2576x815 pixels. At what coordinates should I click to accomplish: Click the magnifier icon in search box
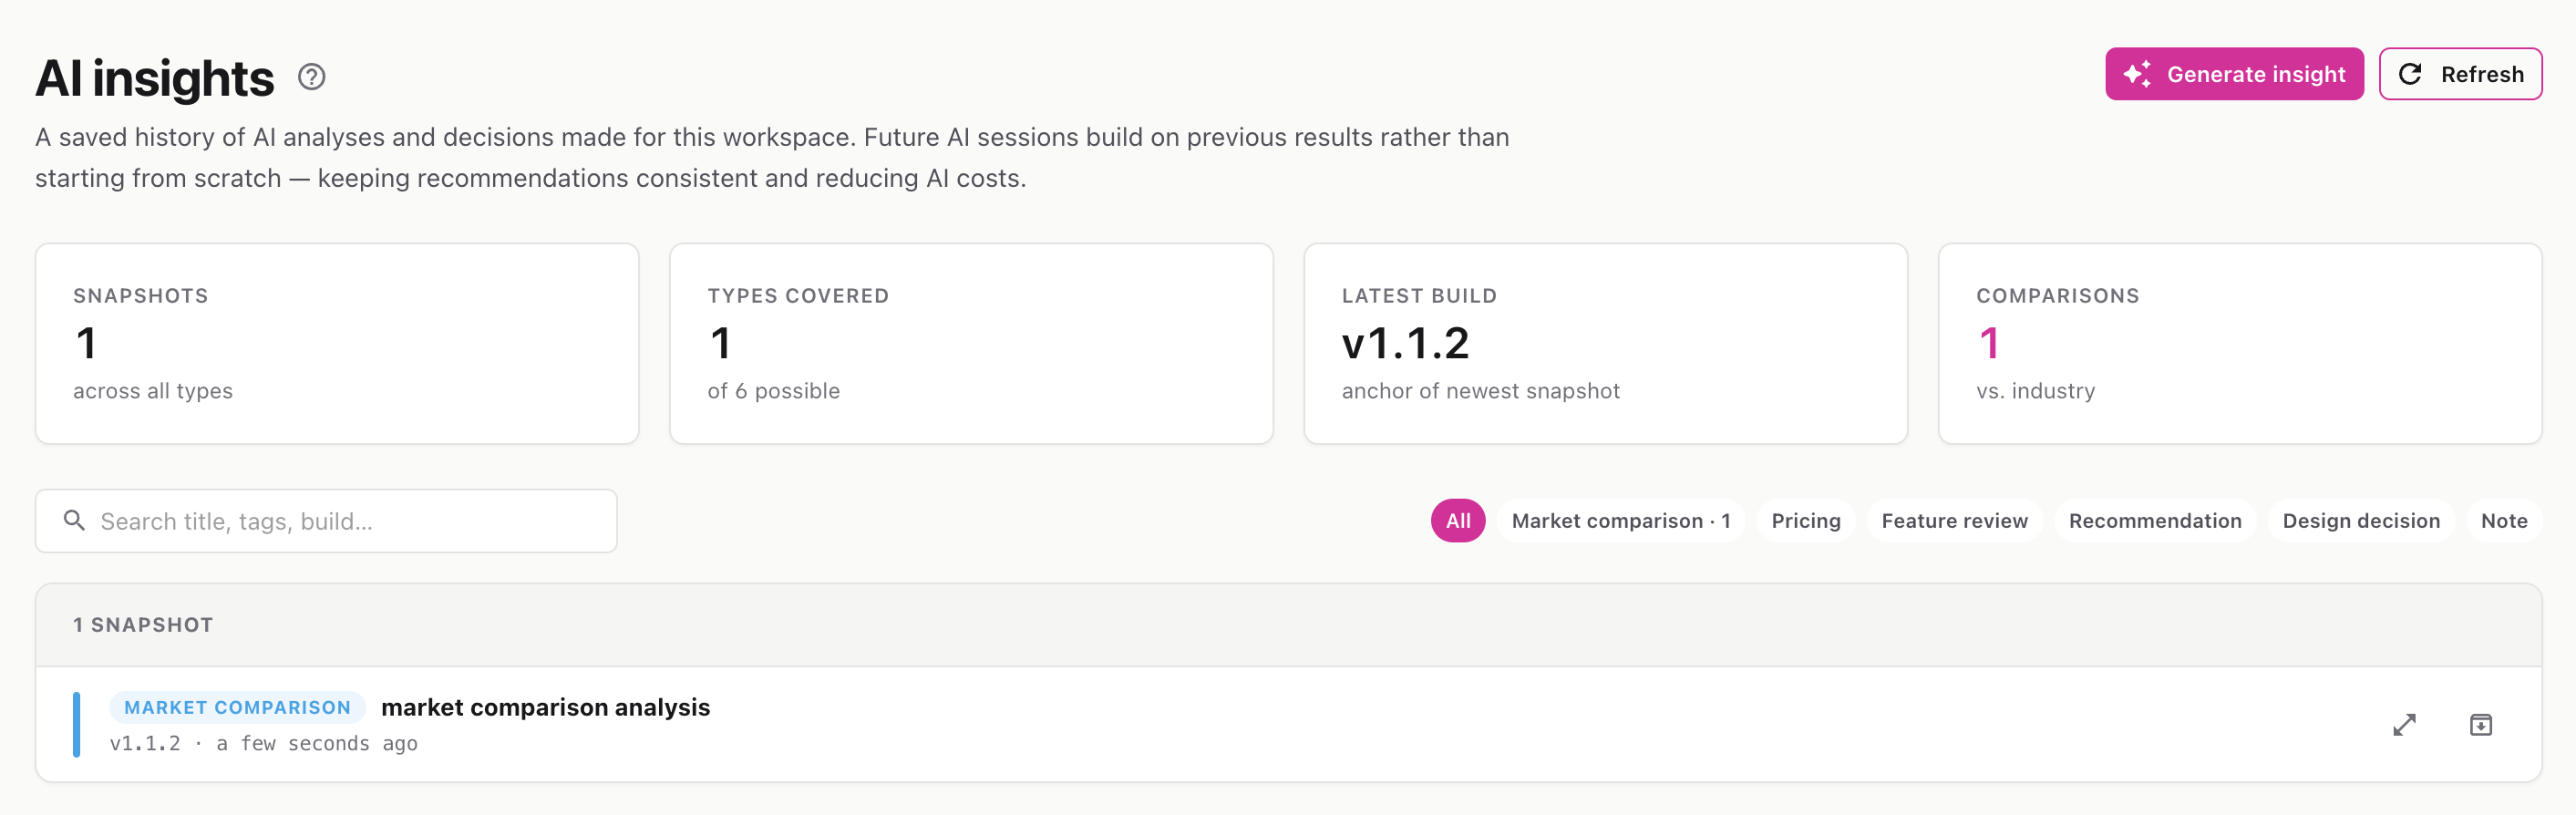pos(74,520)
